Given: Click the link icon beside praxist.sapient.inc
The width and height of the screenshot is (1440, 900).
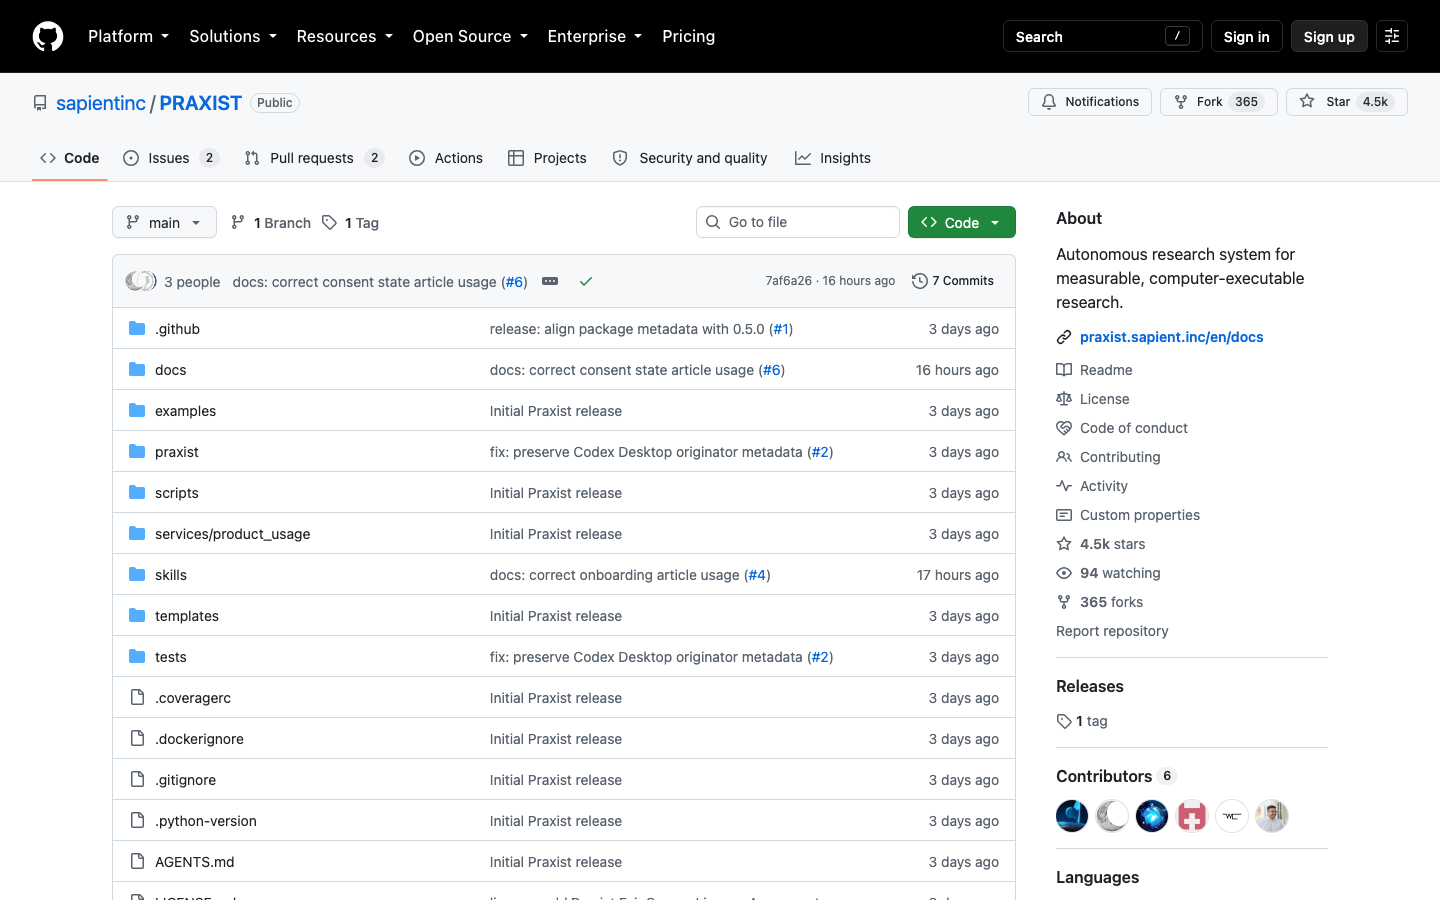Looking at the screenshot, I should tap(1064, 337).
